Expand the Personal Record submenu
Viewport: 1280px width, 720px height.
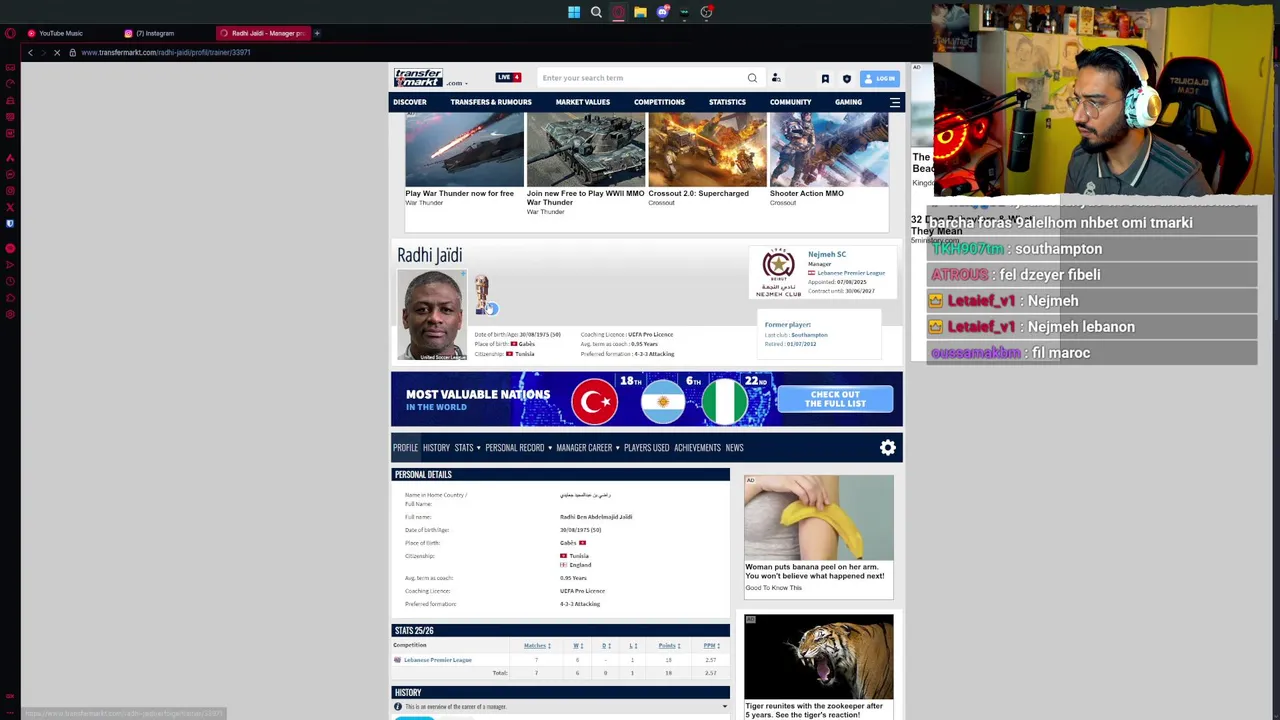(x=550, y=448)
